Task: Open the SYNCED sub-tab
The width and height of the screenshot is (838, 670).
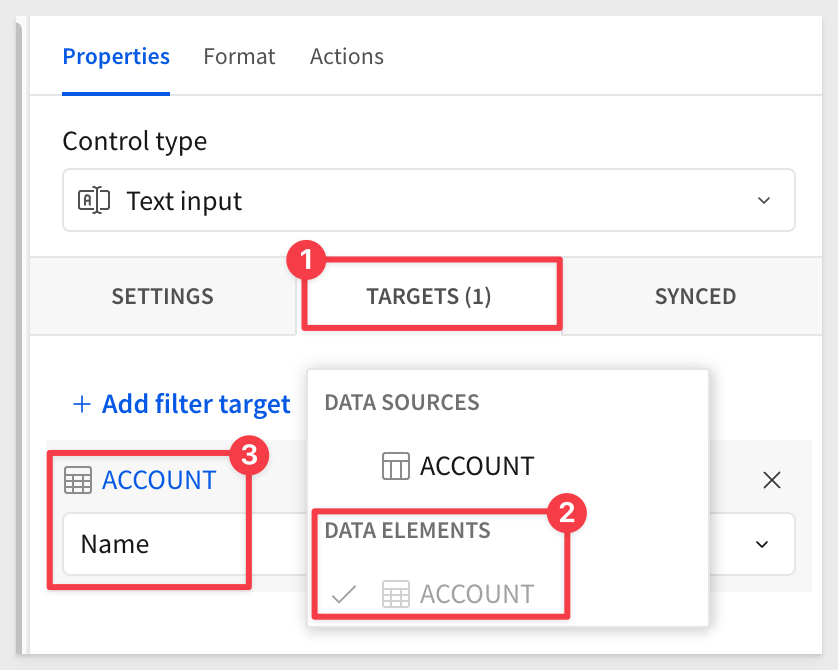Action: click(695, 297)
